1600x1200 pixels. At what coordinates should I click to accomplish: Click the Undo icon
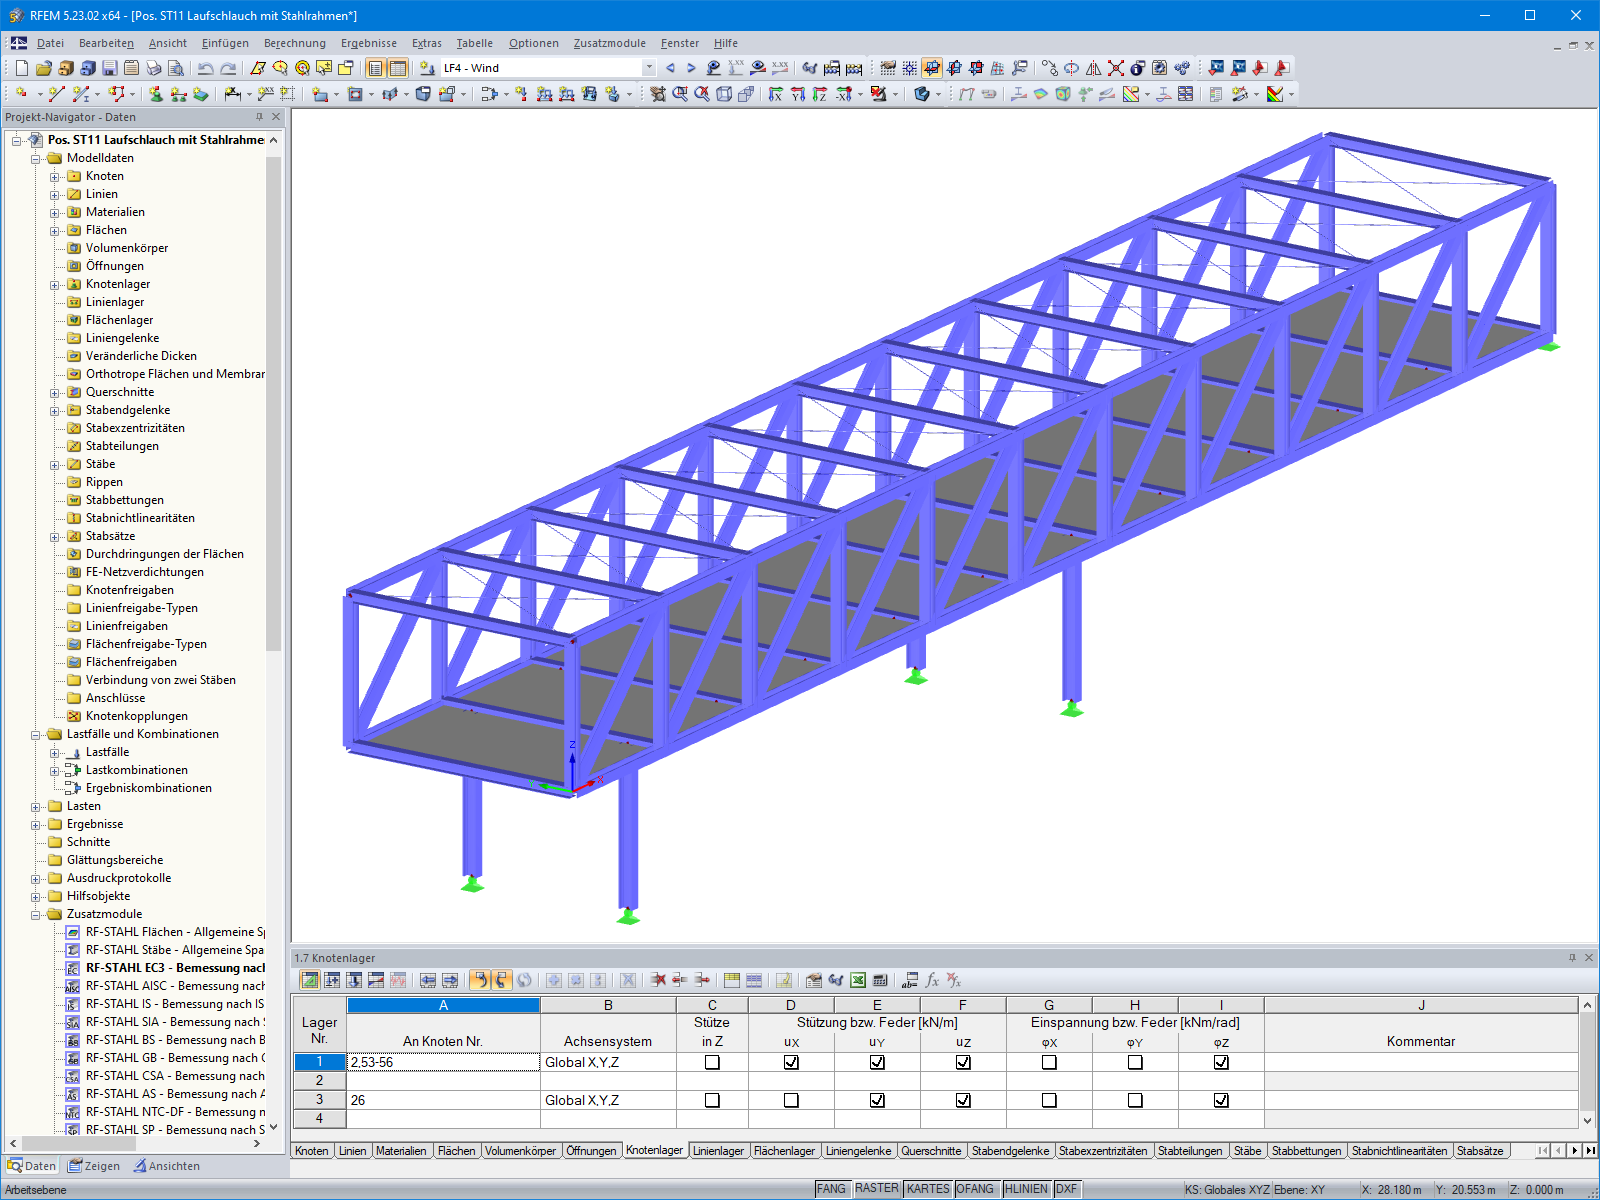(x=204, y=68)
